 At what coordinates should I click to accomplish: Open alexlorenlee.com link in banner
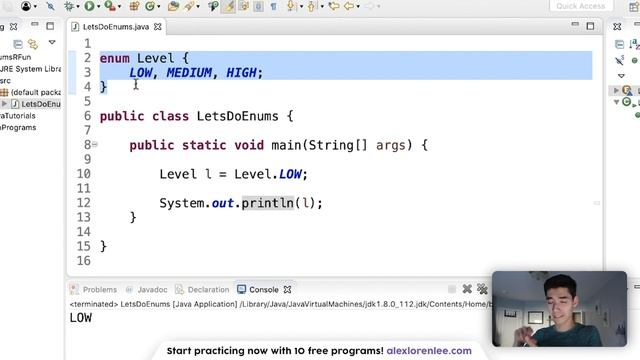pyautogui.click(x=429, y=351)
